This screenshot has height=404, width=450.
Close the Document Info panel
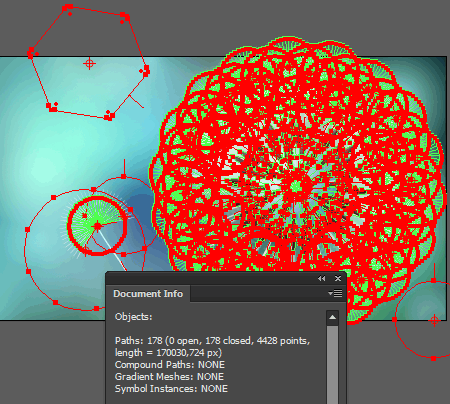[338, 278]
